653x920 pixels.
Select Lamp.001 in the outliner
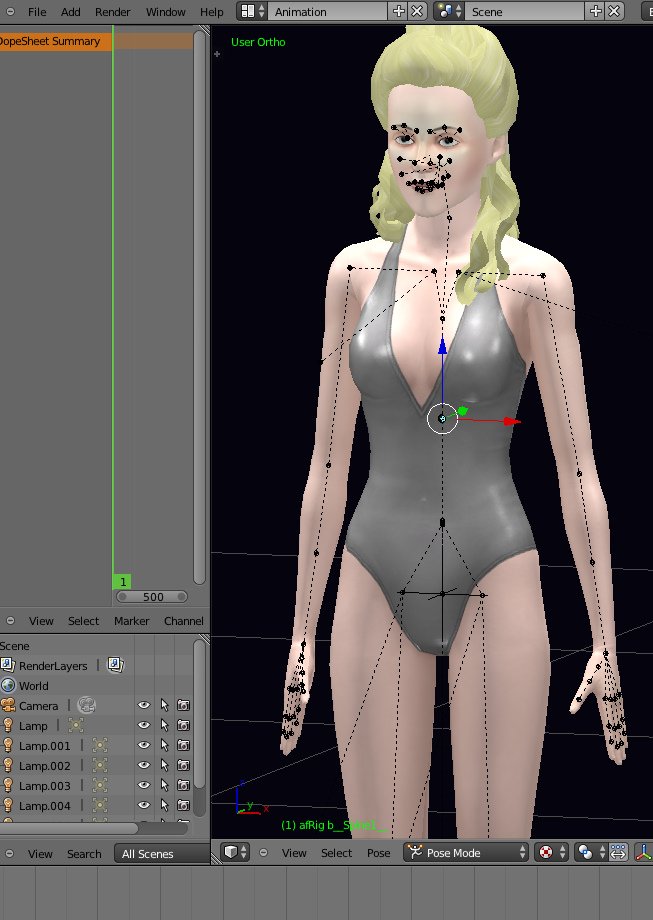coord(44,746)
